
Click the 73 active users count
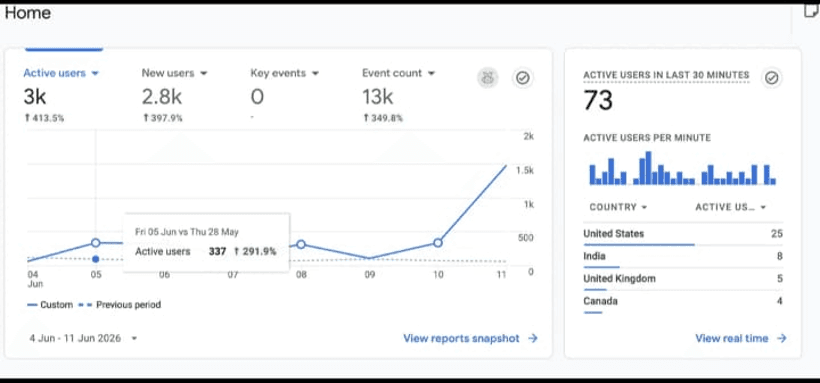[x=598, y=100]
